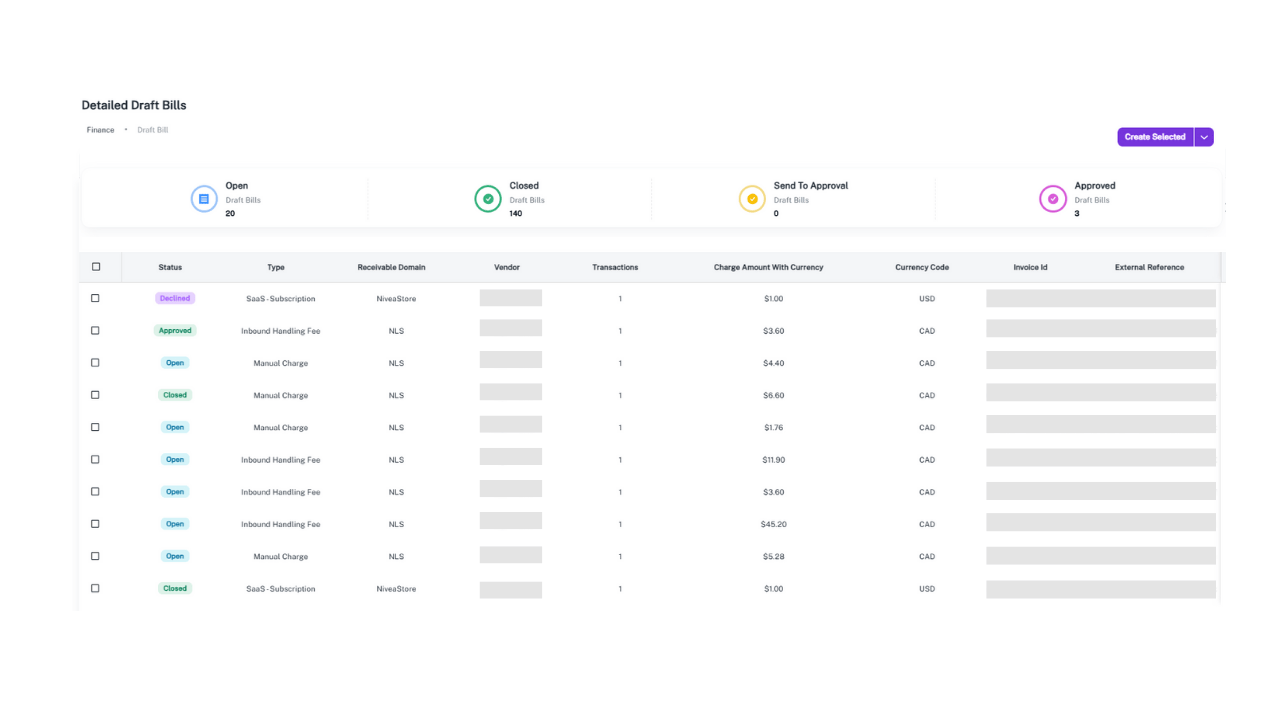The image size is (1280, 720).
Task: Click the Open badge on the $4.40 row
Action: (175, 362)
